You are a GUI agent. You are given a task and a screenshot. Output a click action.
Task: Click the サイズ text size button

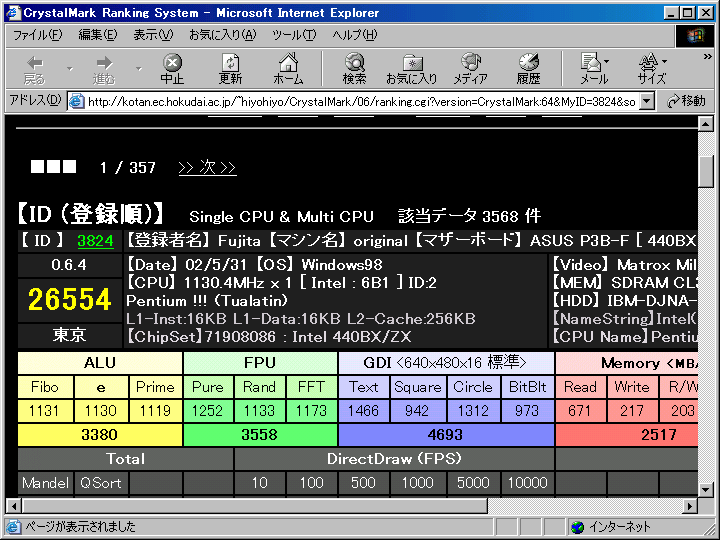(649, 70)
